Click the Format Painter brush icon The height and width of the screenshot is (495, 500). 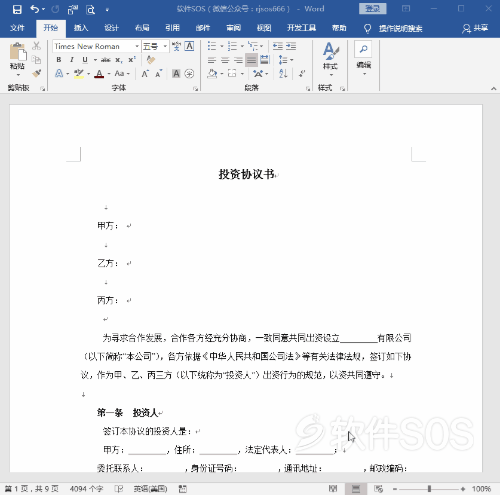pos(37,73)
